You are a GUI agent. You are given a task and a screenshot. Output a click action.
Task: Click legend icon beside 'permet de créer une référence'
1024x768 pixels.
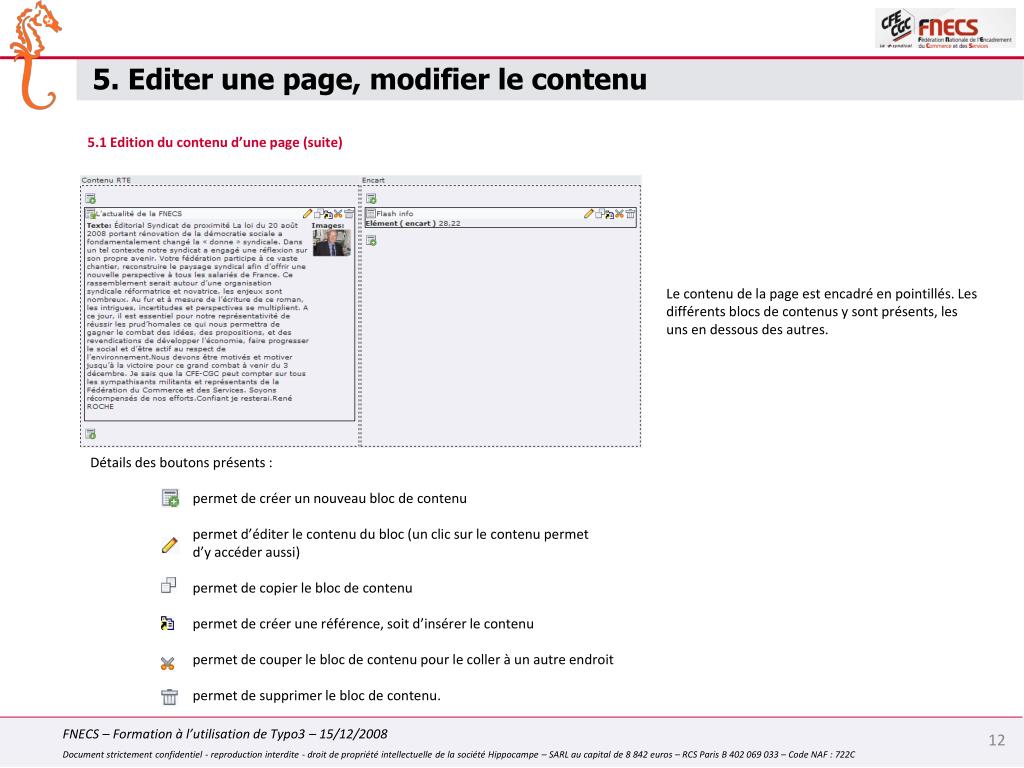(x=168, y=623)
